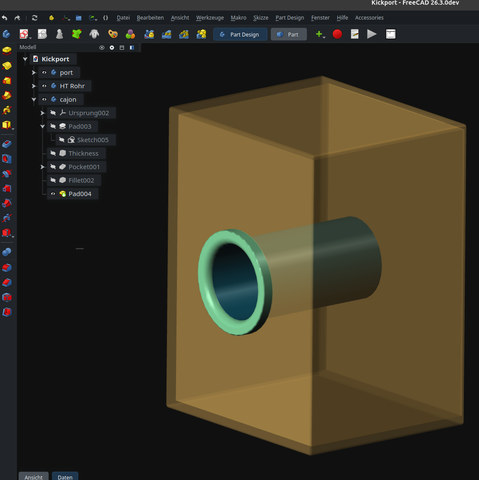Click the Create Body icon

click(6, 34)
